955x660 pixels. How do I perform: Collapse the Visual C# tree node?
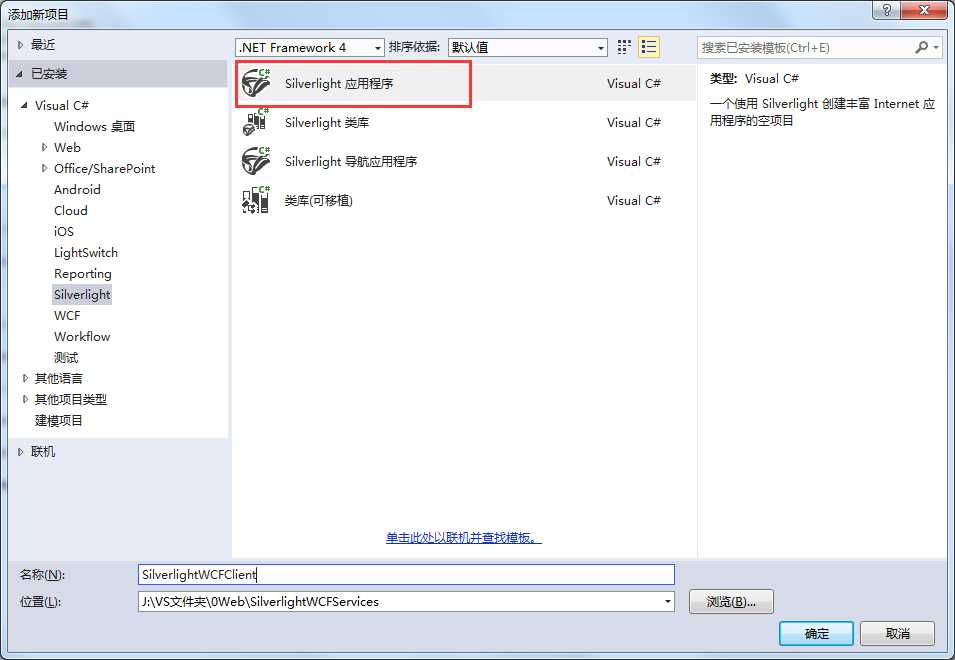click(x=24, y=105)
